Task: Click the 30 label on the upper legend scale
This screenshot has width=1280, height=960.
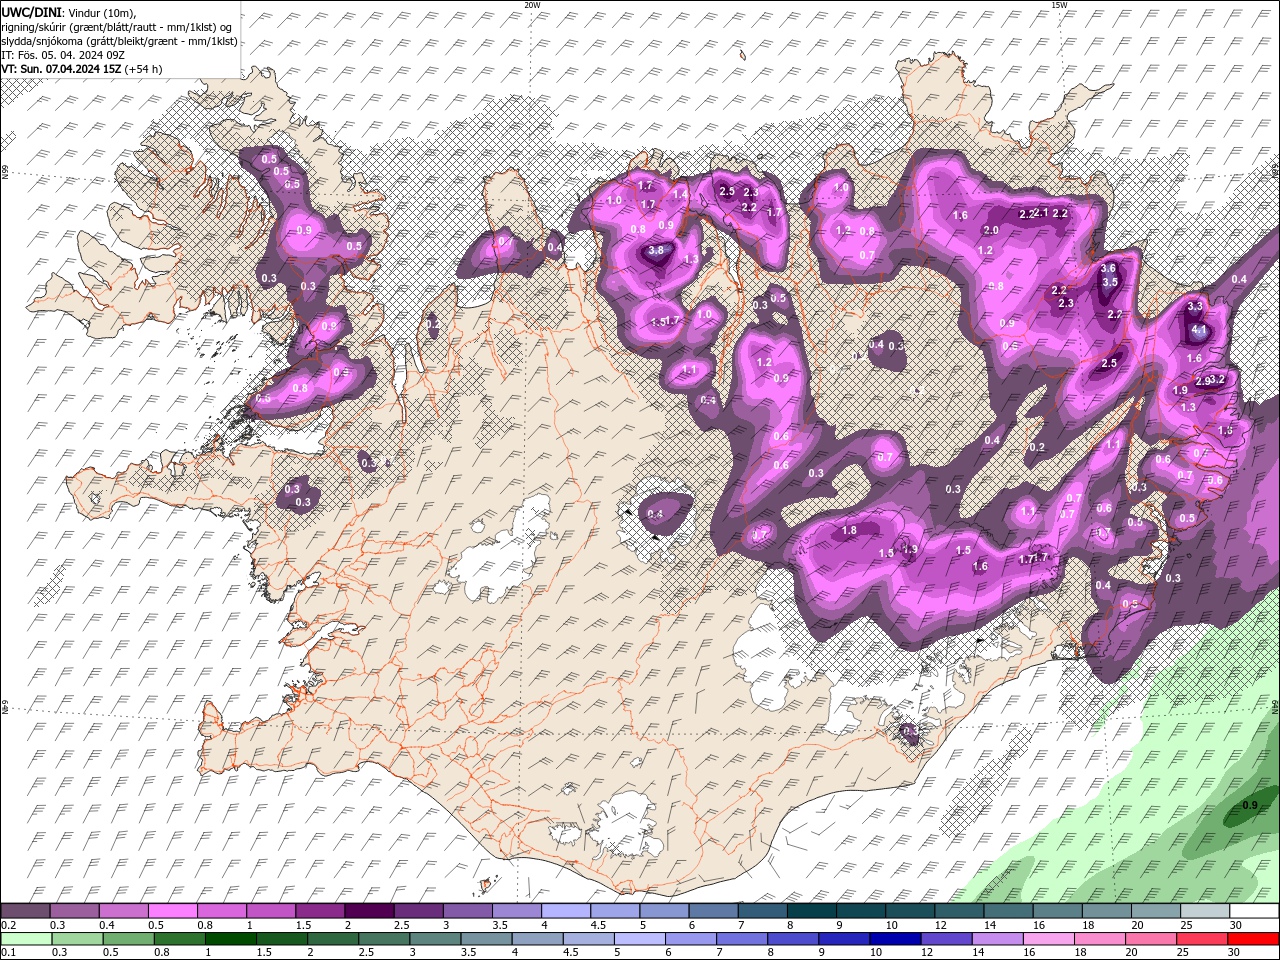Action: [x=1235, y=925]
